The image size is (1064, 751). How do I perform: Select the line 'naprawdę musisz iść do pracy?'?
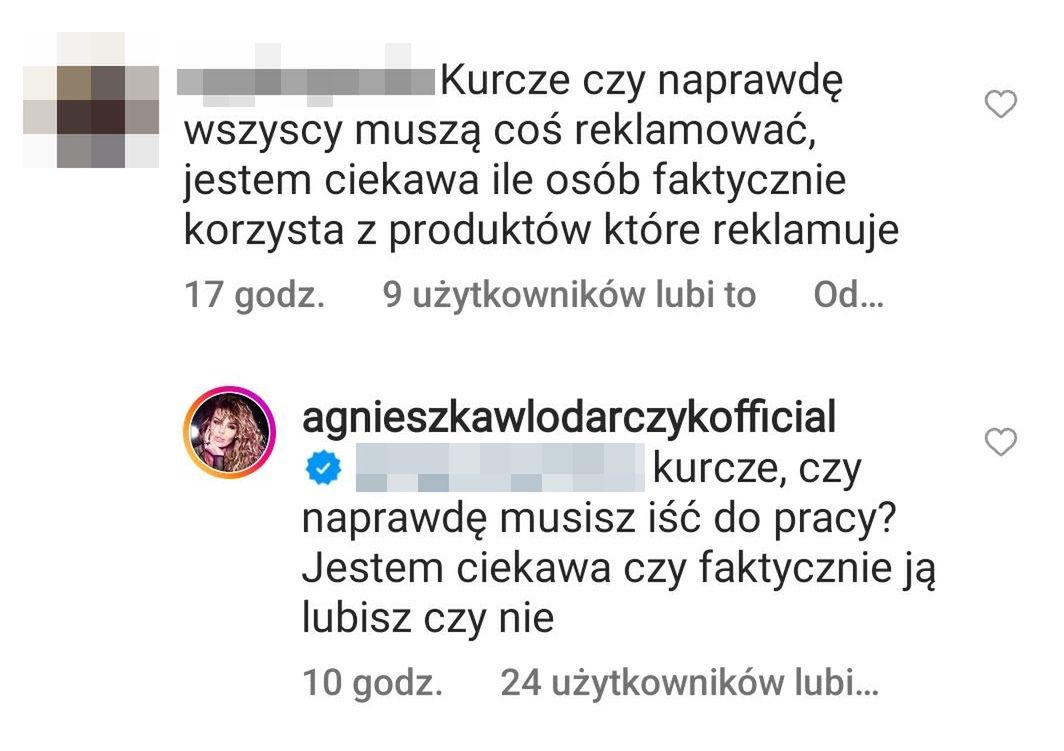coord(599,520)
